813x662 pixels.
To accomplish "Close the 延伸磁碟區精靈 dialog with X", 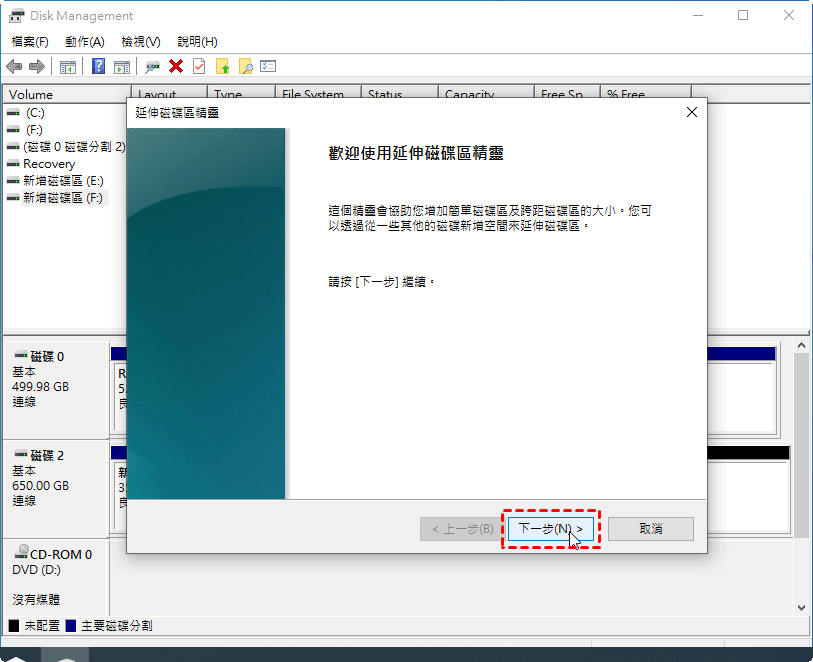I will pos(692,112).
